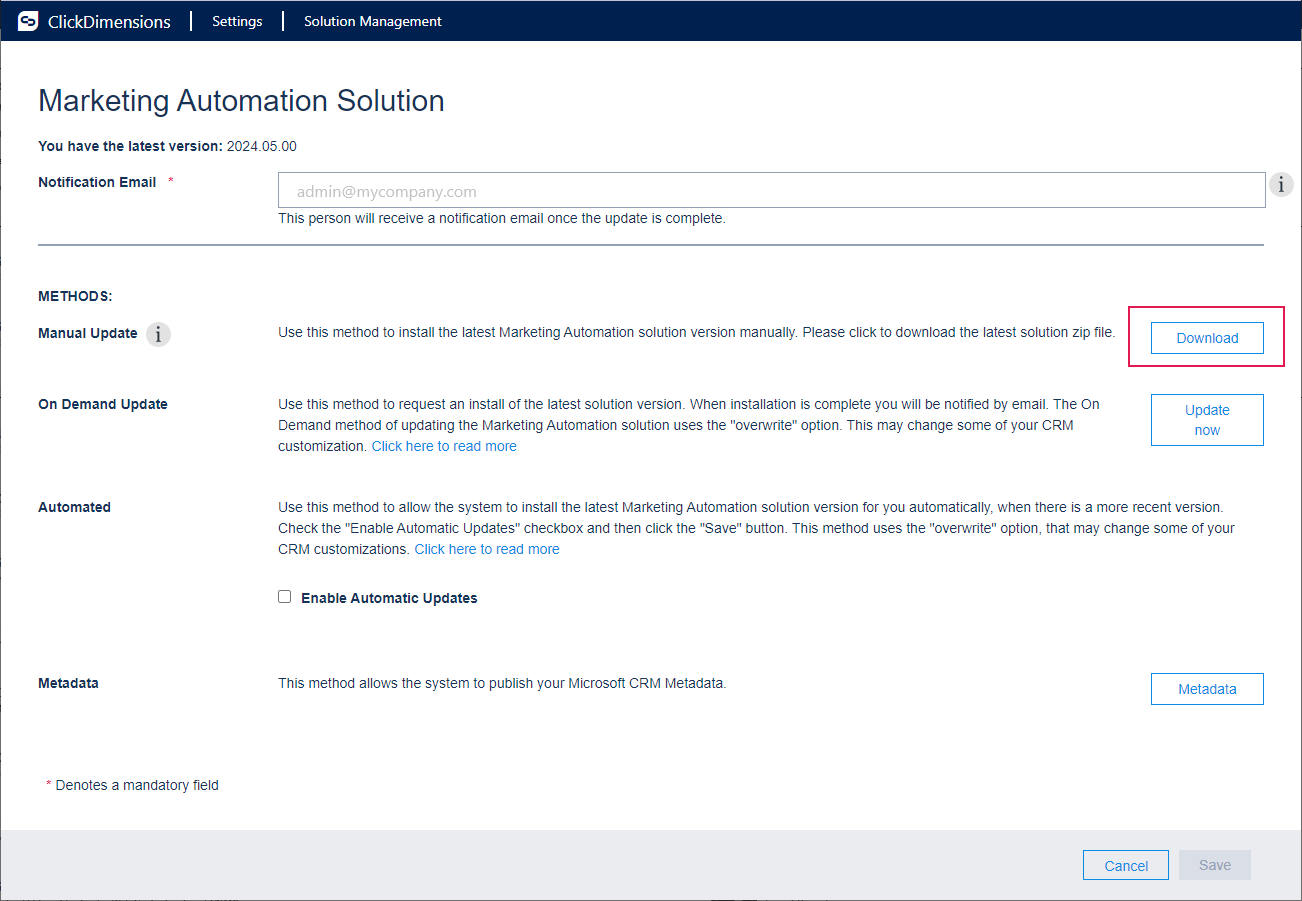The width and height of the screenshot is (1302, 901).
Task: Enable Automatic Updates checkbox
Action: pos(284,595)
